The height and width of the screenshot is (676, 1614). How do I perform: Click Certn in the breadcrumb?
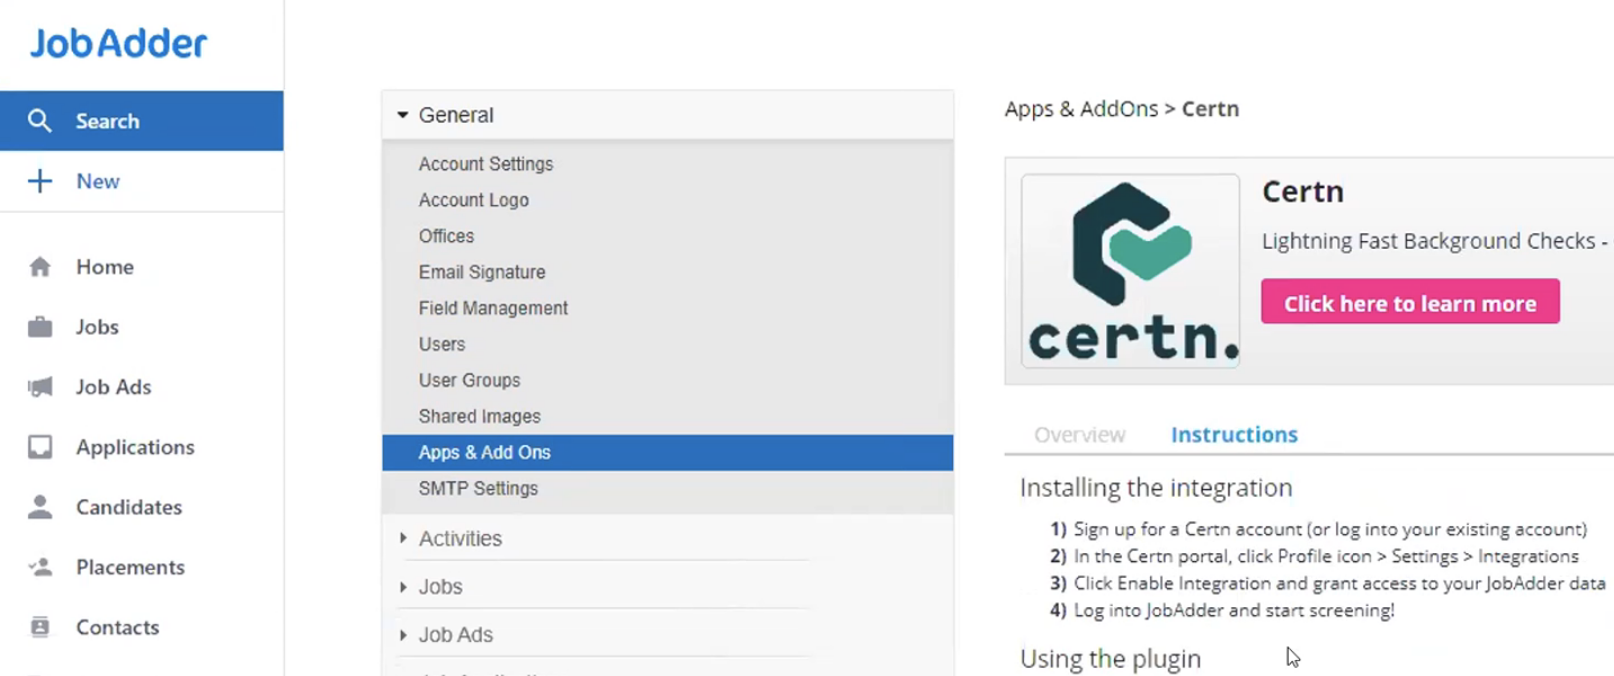1210,109
